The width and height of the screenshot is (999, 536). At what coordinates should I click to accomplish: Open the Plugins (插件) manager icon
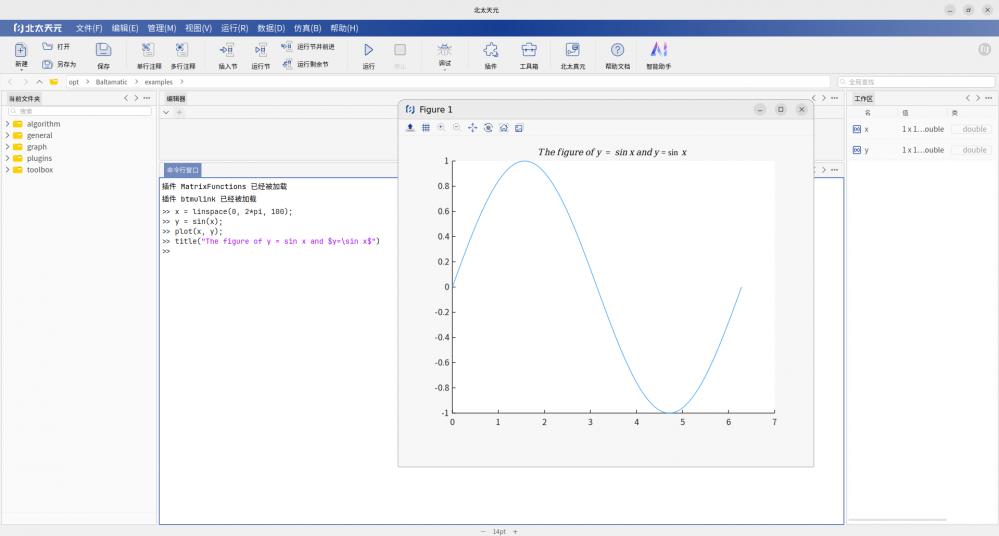pyautogui.click(x=490, y=53)
